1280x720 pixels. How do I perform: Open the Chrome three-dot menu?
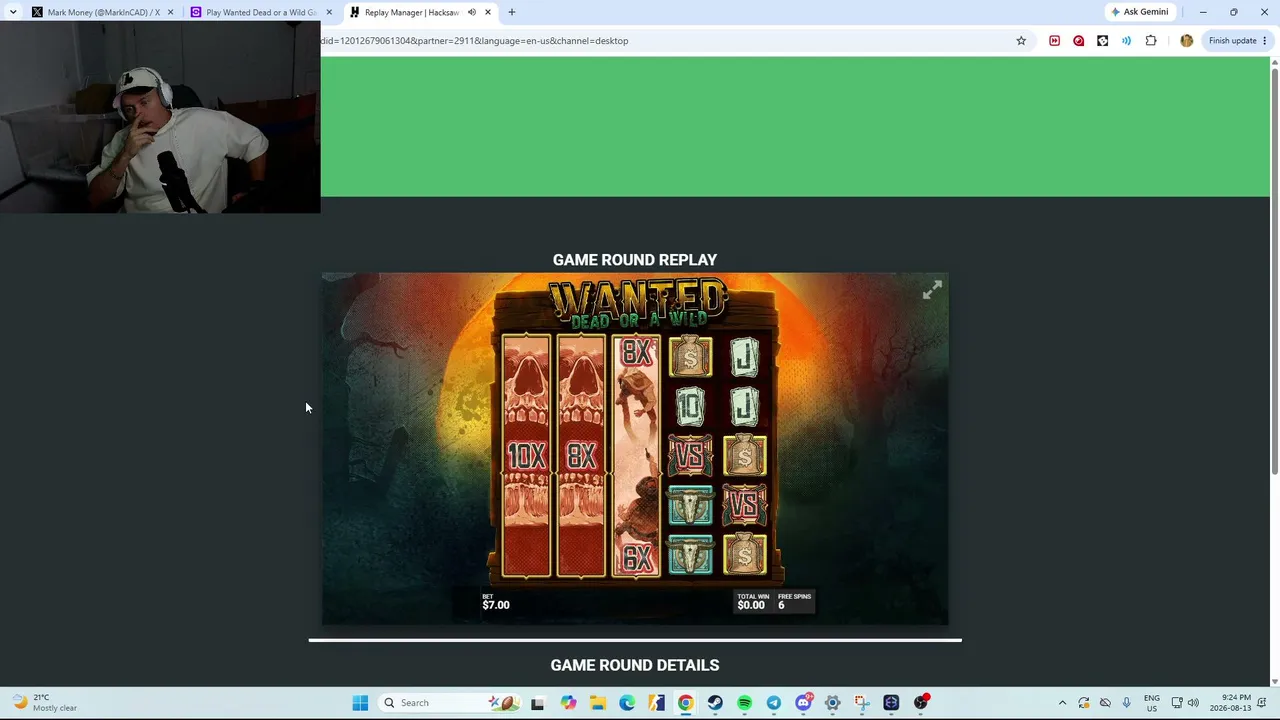1264,41
